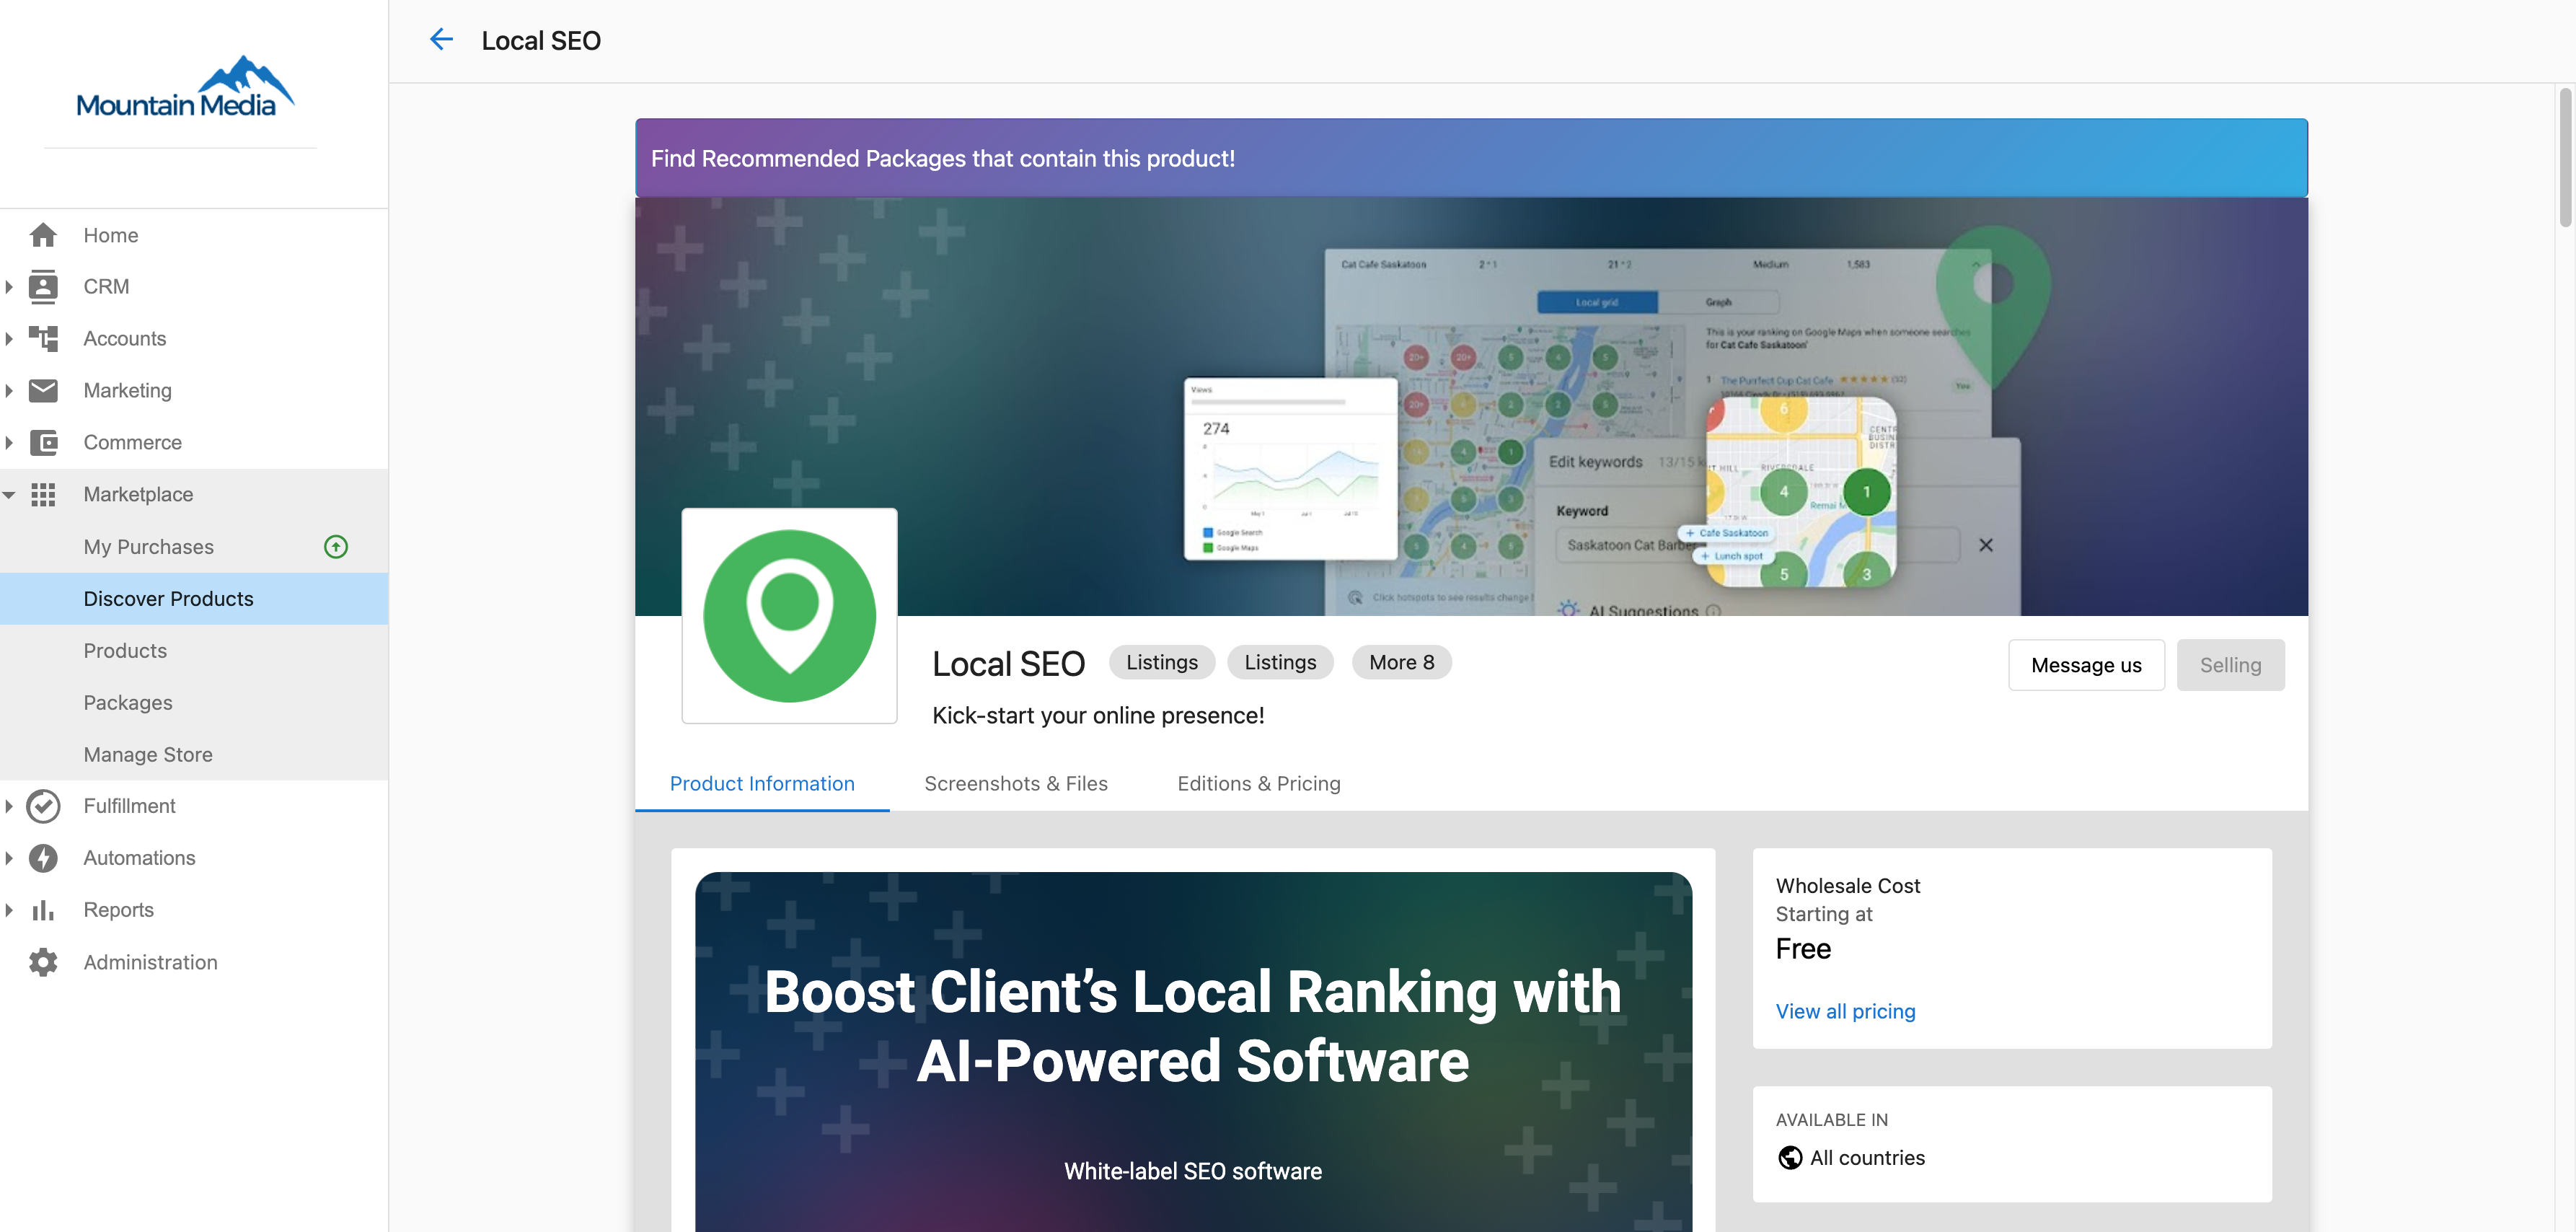
Task: Click the Administration gear icon
Action: 43,962
